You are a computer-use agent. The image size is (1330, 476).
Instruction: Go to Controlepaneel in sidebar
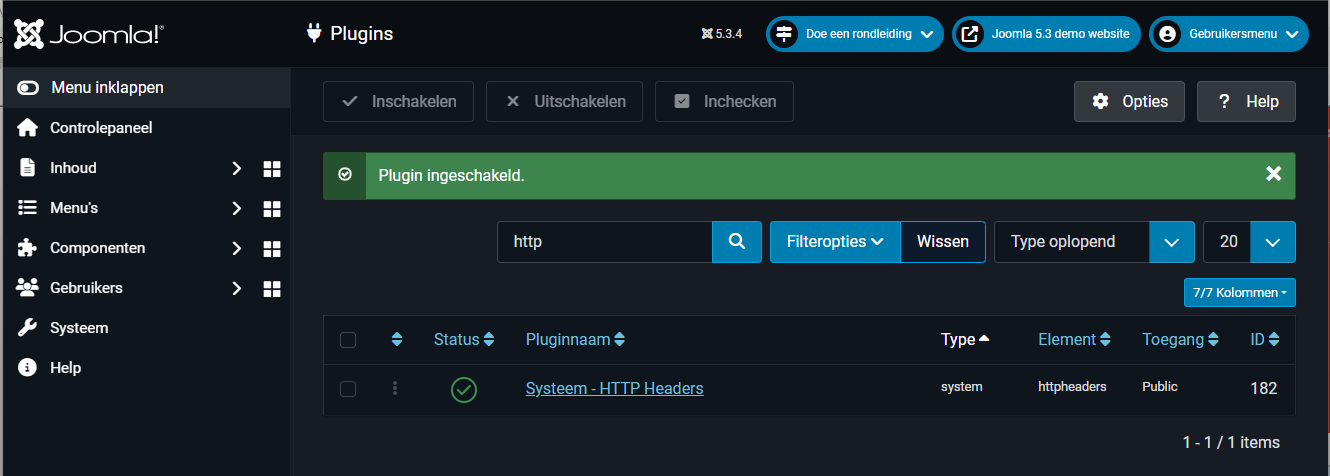[100, 128]
